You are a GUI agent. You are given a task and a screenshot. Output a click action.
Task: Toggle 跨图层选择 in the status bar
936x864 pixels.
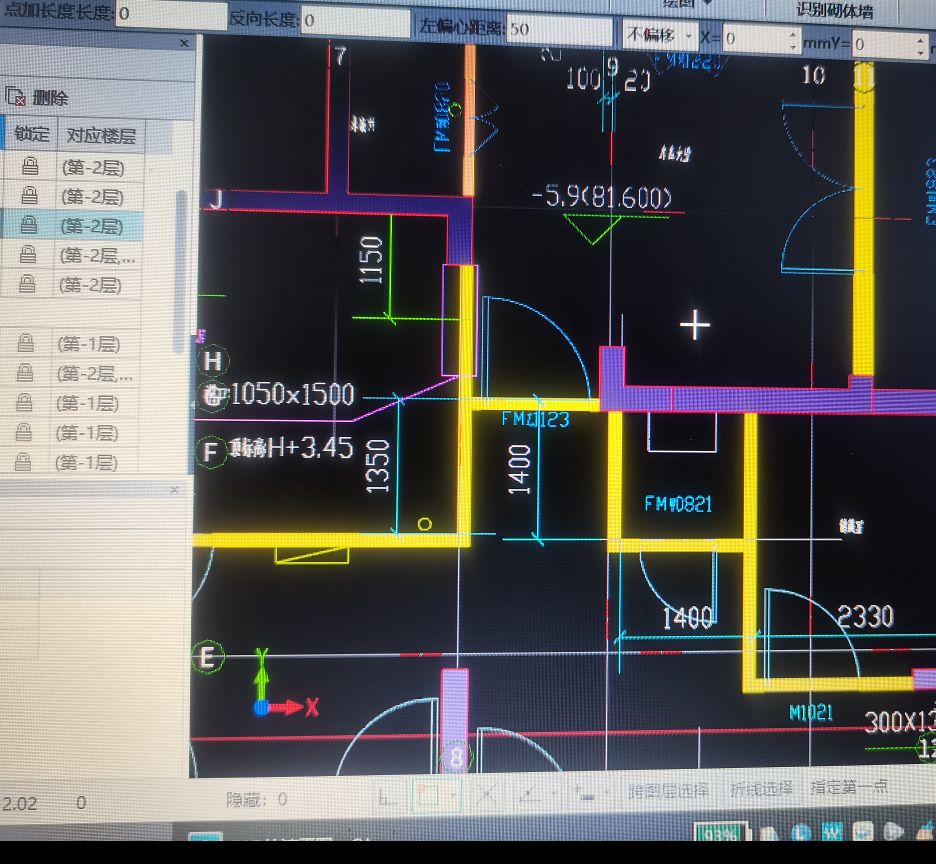pyautogui.click(x=667, y=791)
